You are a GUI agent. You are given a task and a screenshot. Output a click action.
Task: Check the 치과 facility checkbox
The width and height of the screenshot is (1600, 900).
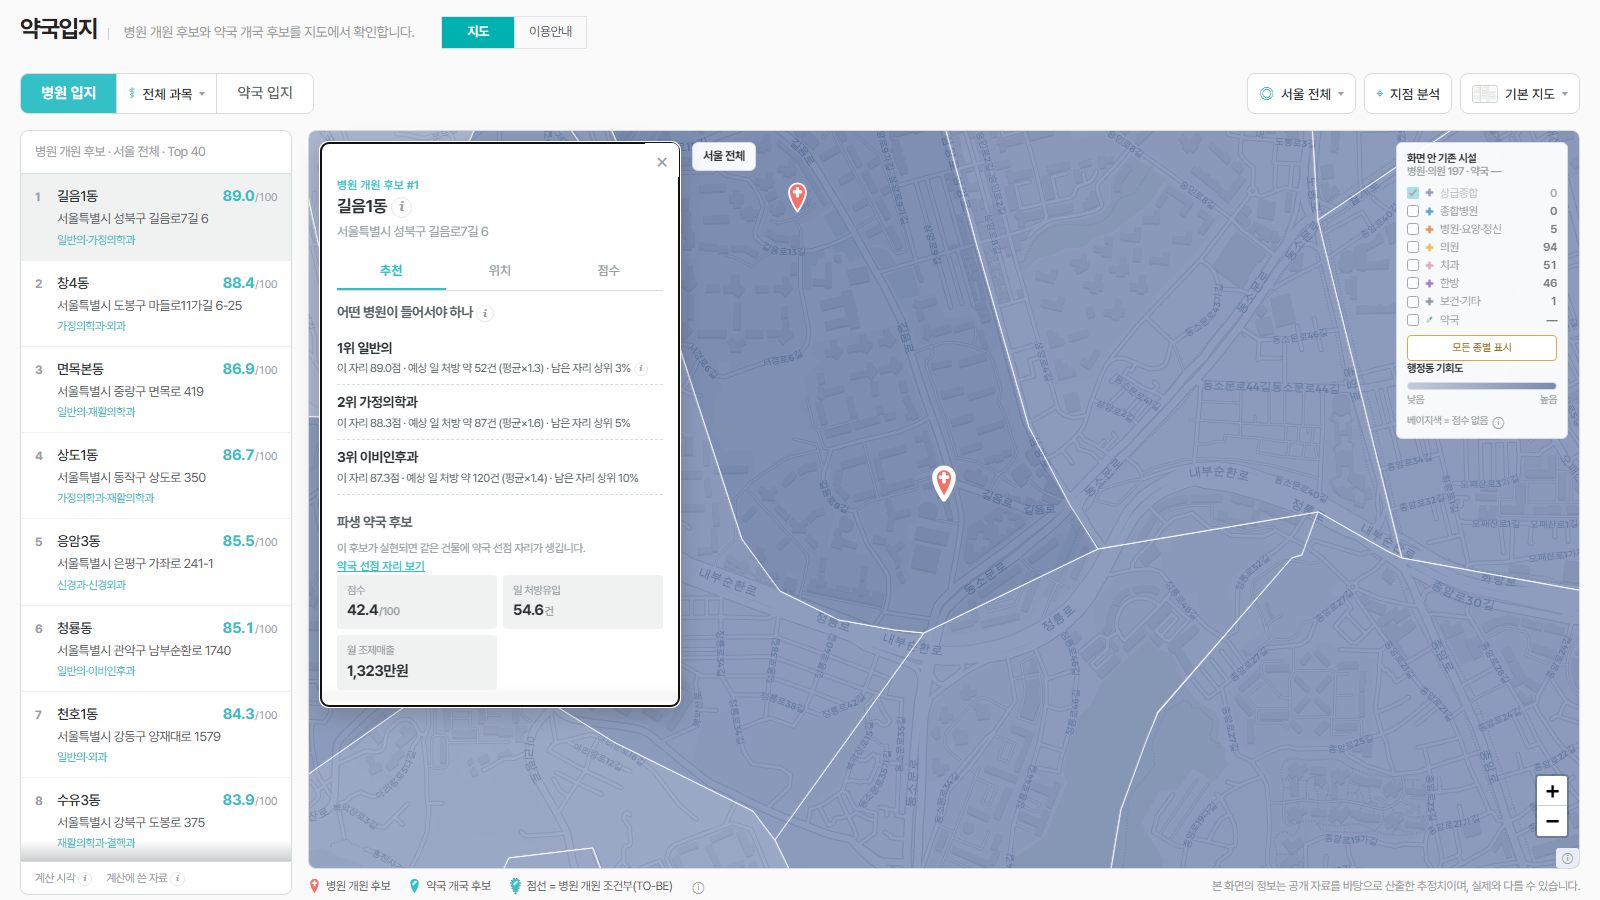pyautogui.click(x=1413, y=265)
